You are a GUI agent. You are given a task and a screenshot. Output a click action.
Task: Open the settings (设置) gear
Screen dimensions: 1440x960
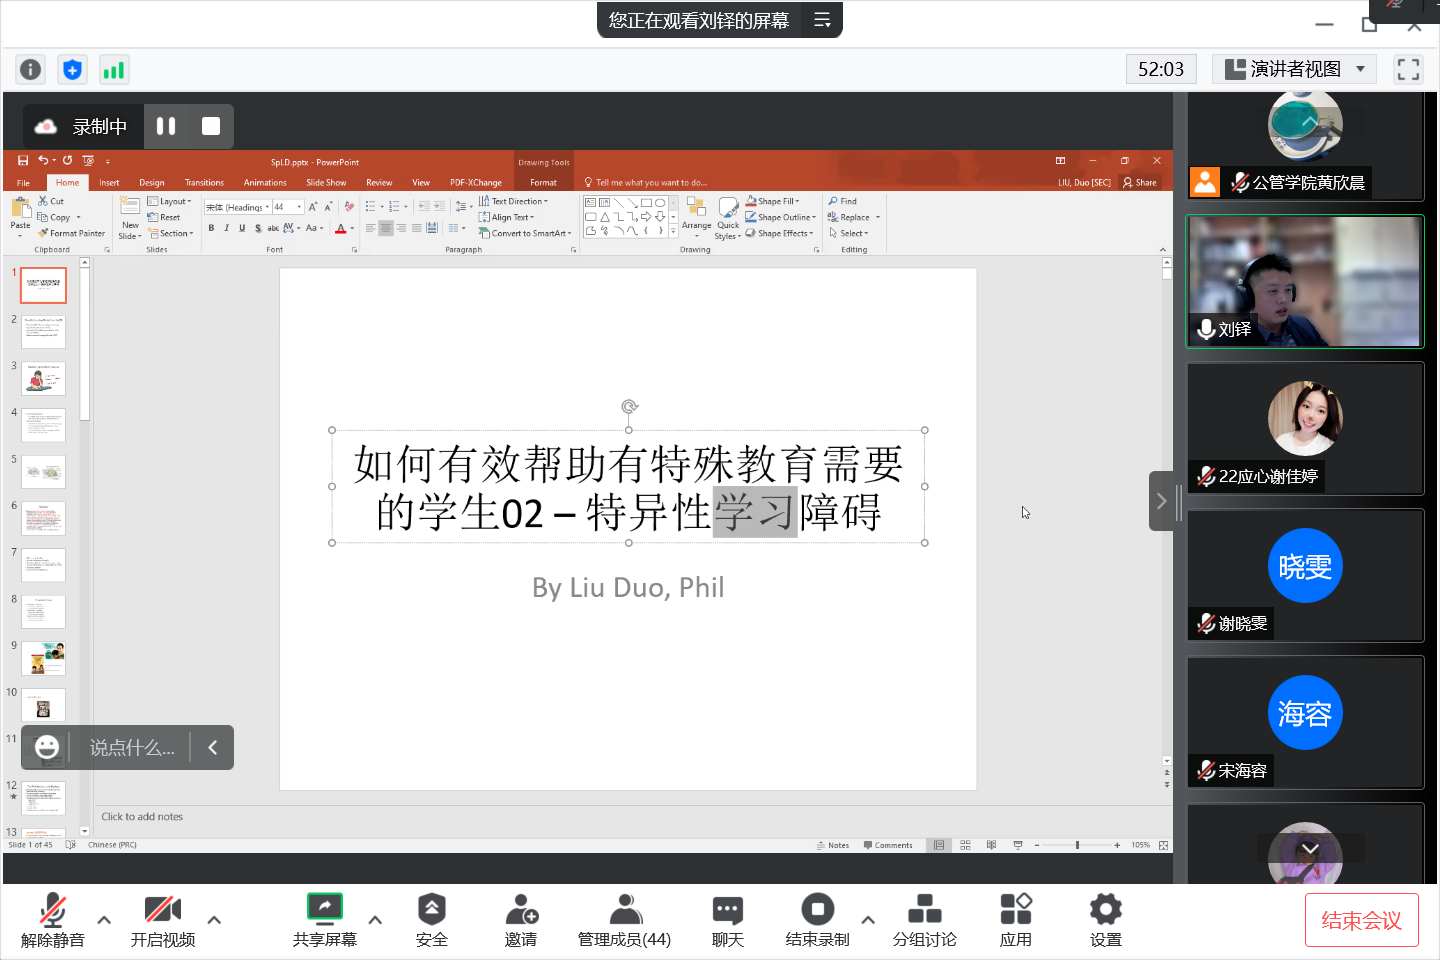(1105, 920)
